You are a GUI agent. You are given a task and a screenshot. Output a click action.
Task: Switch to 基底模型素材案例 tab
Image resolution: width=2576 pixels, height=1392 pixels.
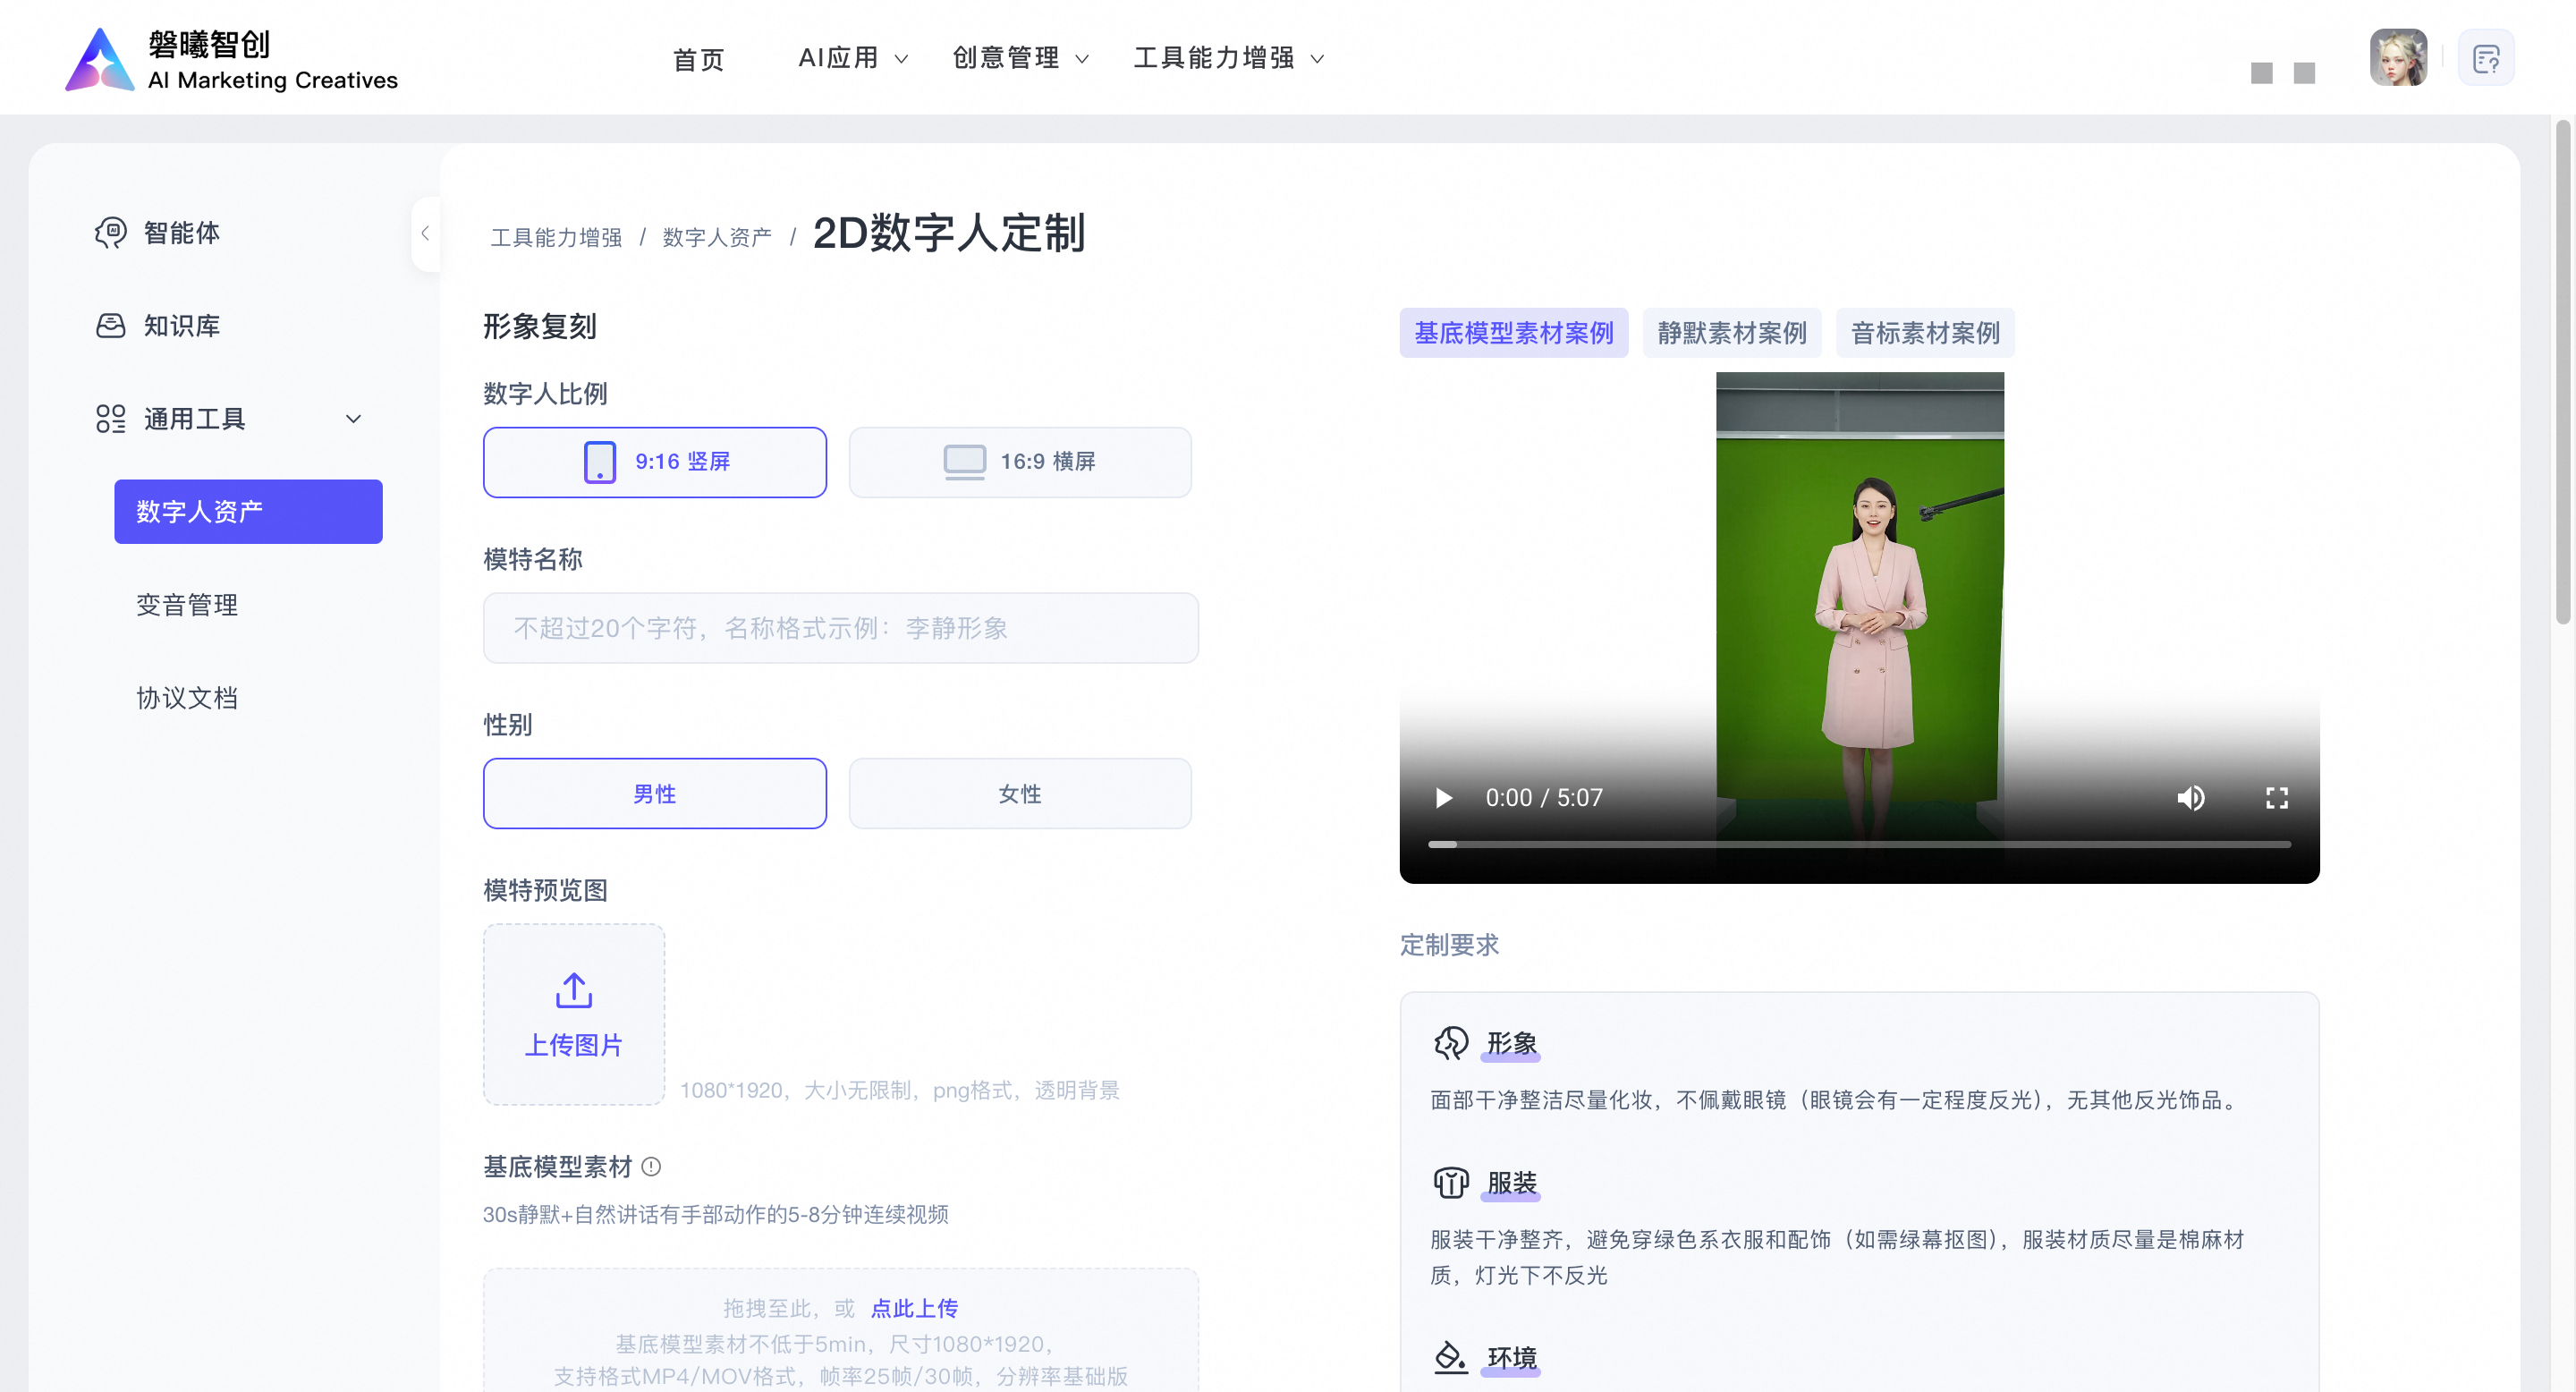[1513, 333]
